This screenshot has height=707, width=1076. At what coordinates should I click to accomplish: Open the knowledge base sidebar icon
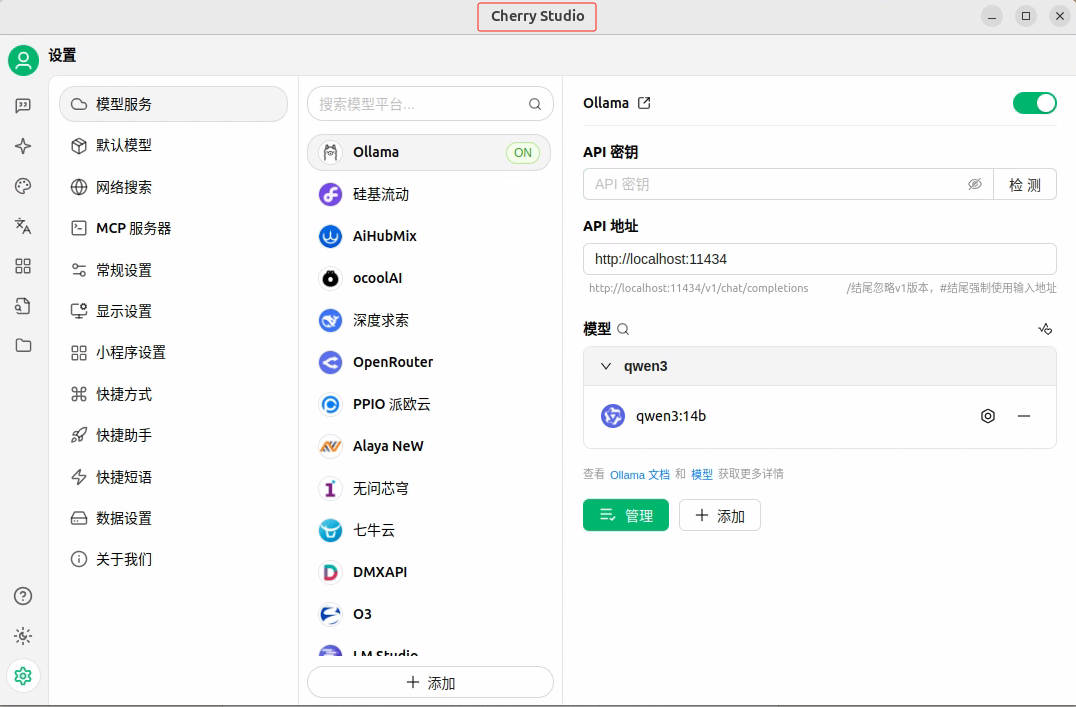coord(23,305)
